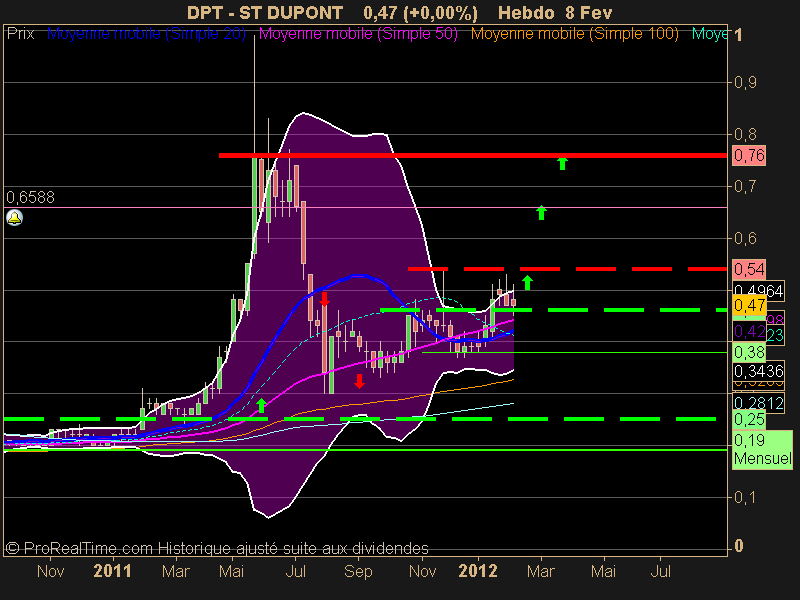Select the solid green 0,19 monthly support line
The width and height of the screenshot is (800, 600).
coord(365,449)
